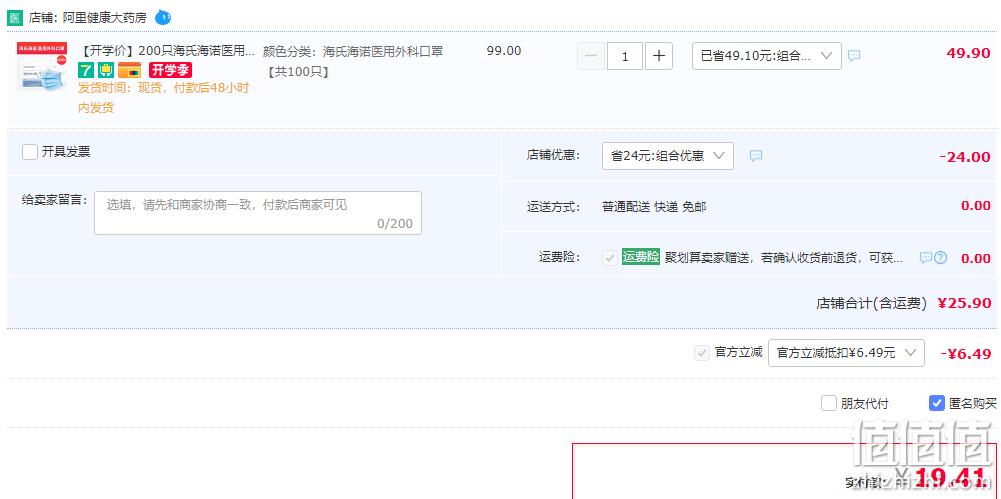Click the orange credit card icon

tap(130, 70)
